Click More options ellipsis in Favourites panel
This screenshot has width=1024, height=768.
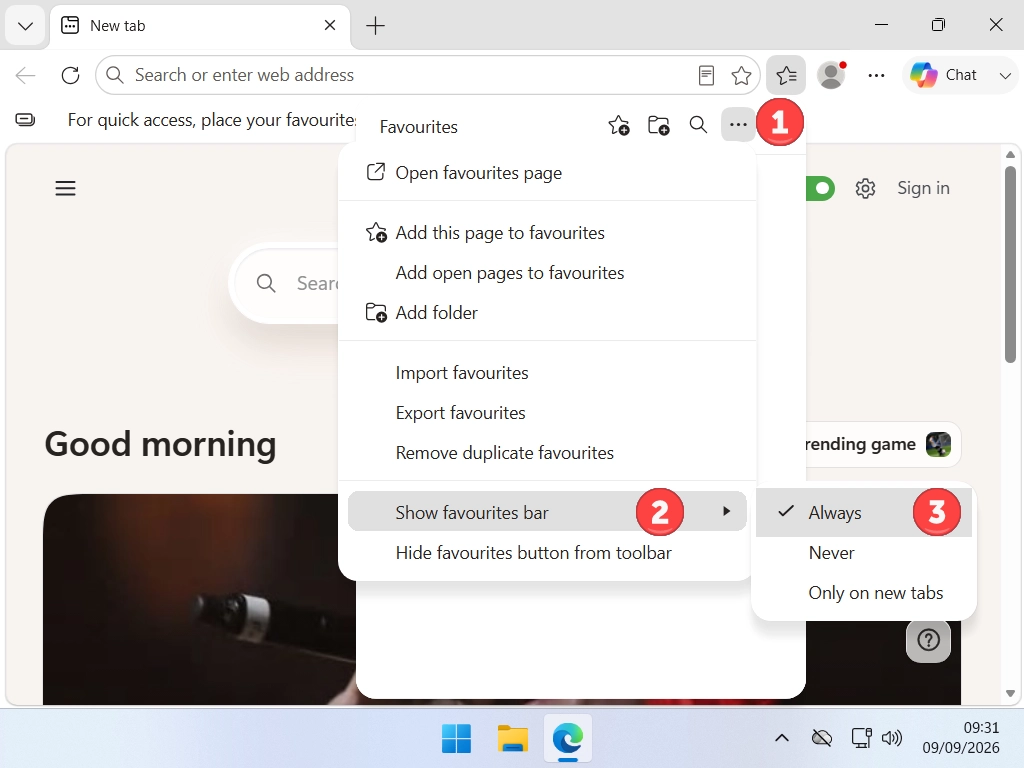[738, 125]
